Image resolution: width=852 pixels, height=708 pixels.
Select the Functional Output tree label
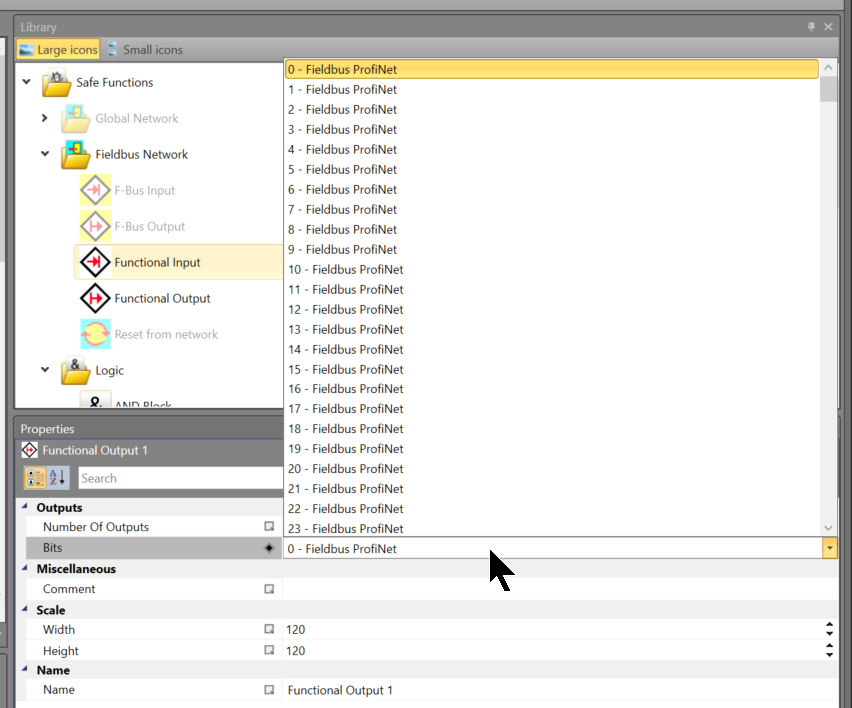click(x=162, y=298)
